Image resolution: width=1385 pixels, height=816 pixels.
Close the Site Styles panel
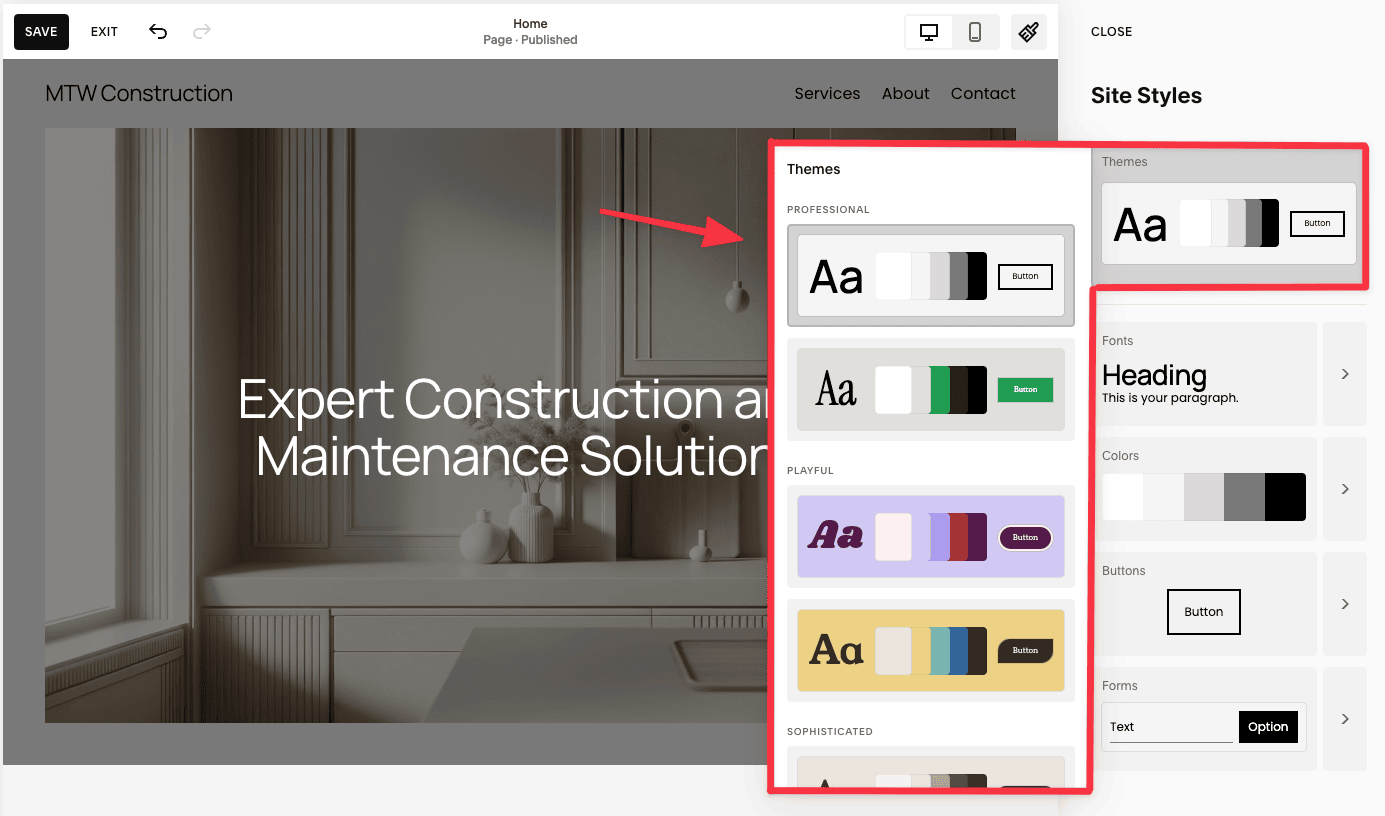click(x=1111, y=31)
